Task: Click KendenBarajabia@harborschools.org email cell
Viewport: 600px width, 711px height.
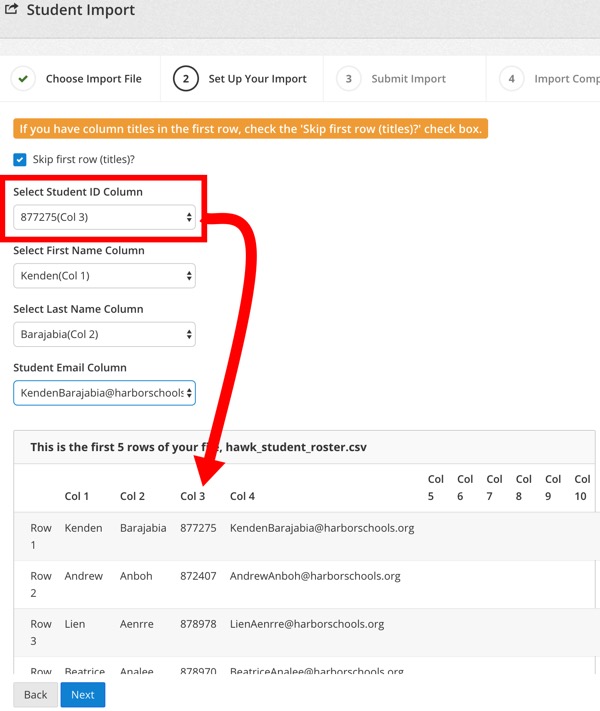Action: click(322, 528)
